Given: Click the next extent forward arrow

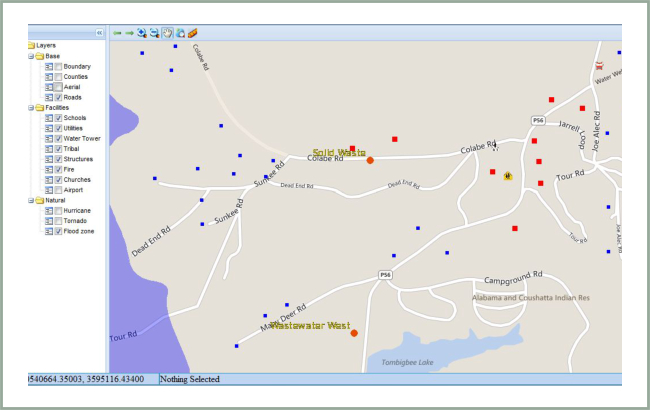Looking at the screenshot, I should point(130,33).
